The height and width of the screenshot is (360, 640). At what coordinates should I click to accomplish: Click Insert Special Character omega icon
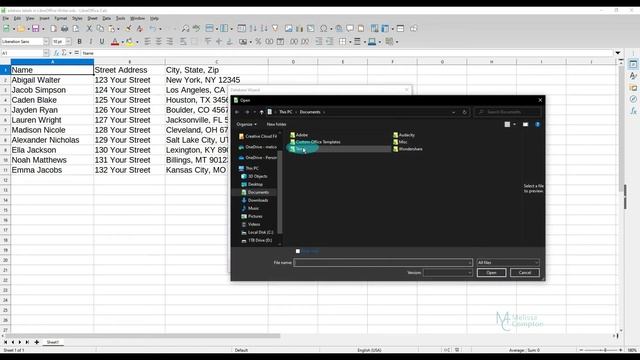coord(323,29)
